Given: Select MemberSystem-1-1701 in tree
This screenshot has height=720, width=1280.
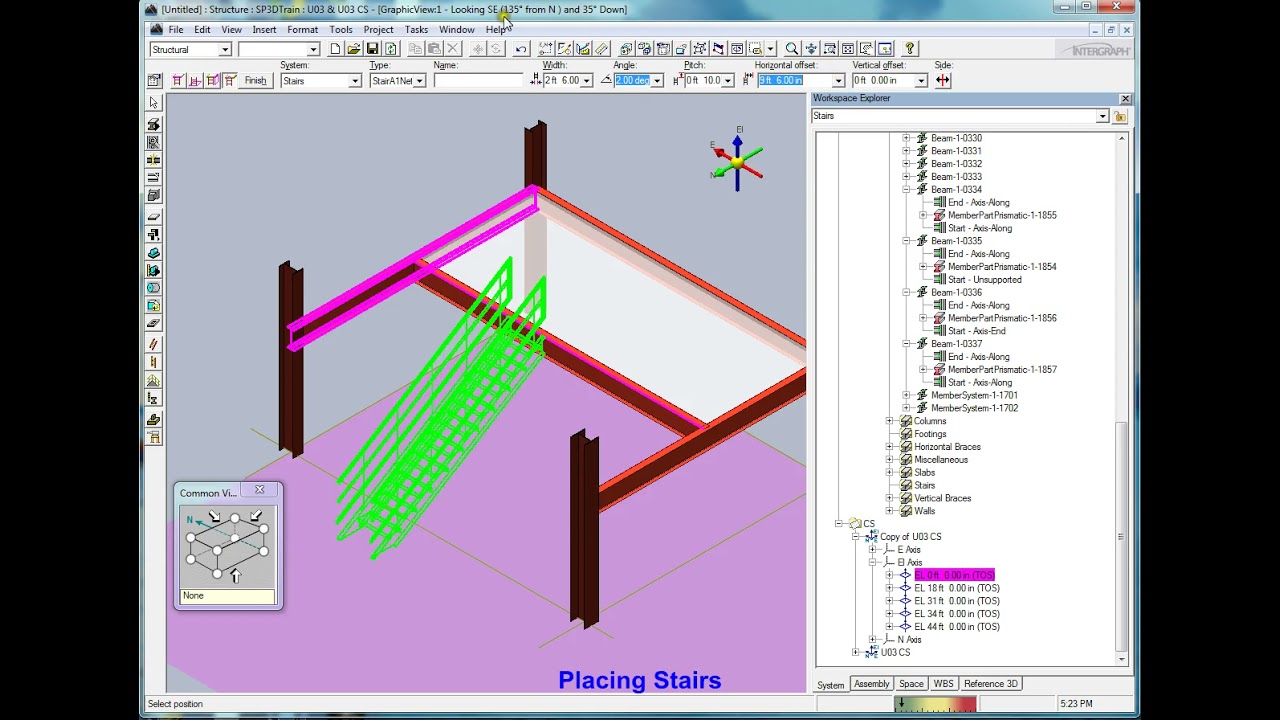Looking at the screenshot, I should tap(974, 395).
